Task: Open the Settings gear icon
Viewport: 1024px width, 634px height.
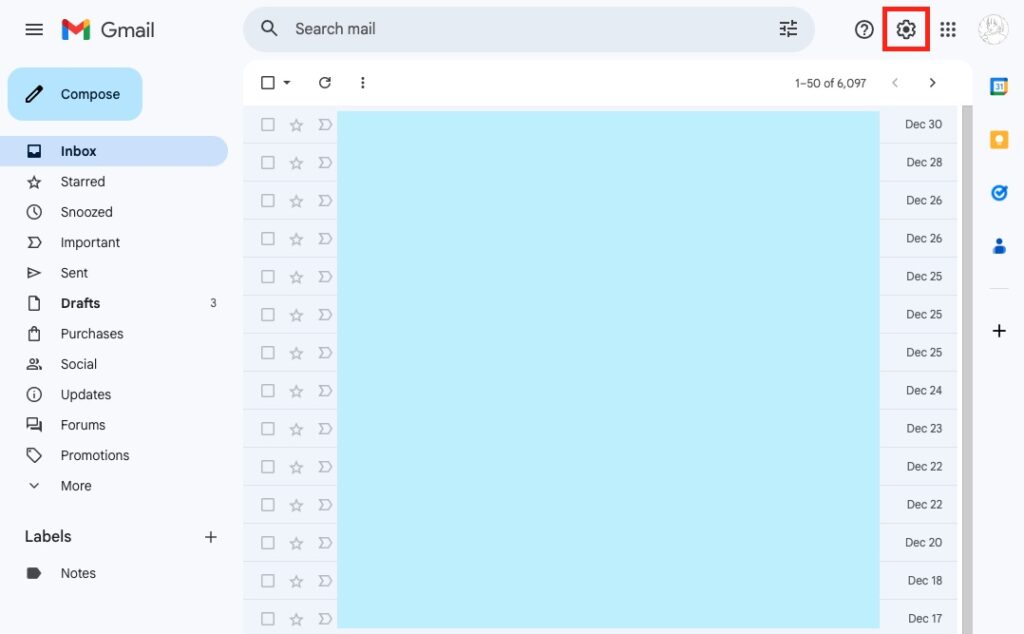Action: click(906, 30)
